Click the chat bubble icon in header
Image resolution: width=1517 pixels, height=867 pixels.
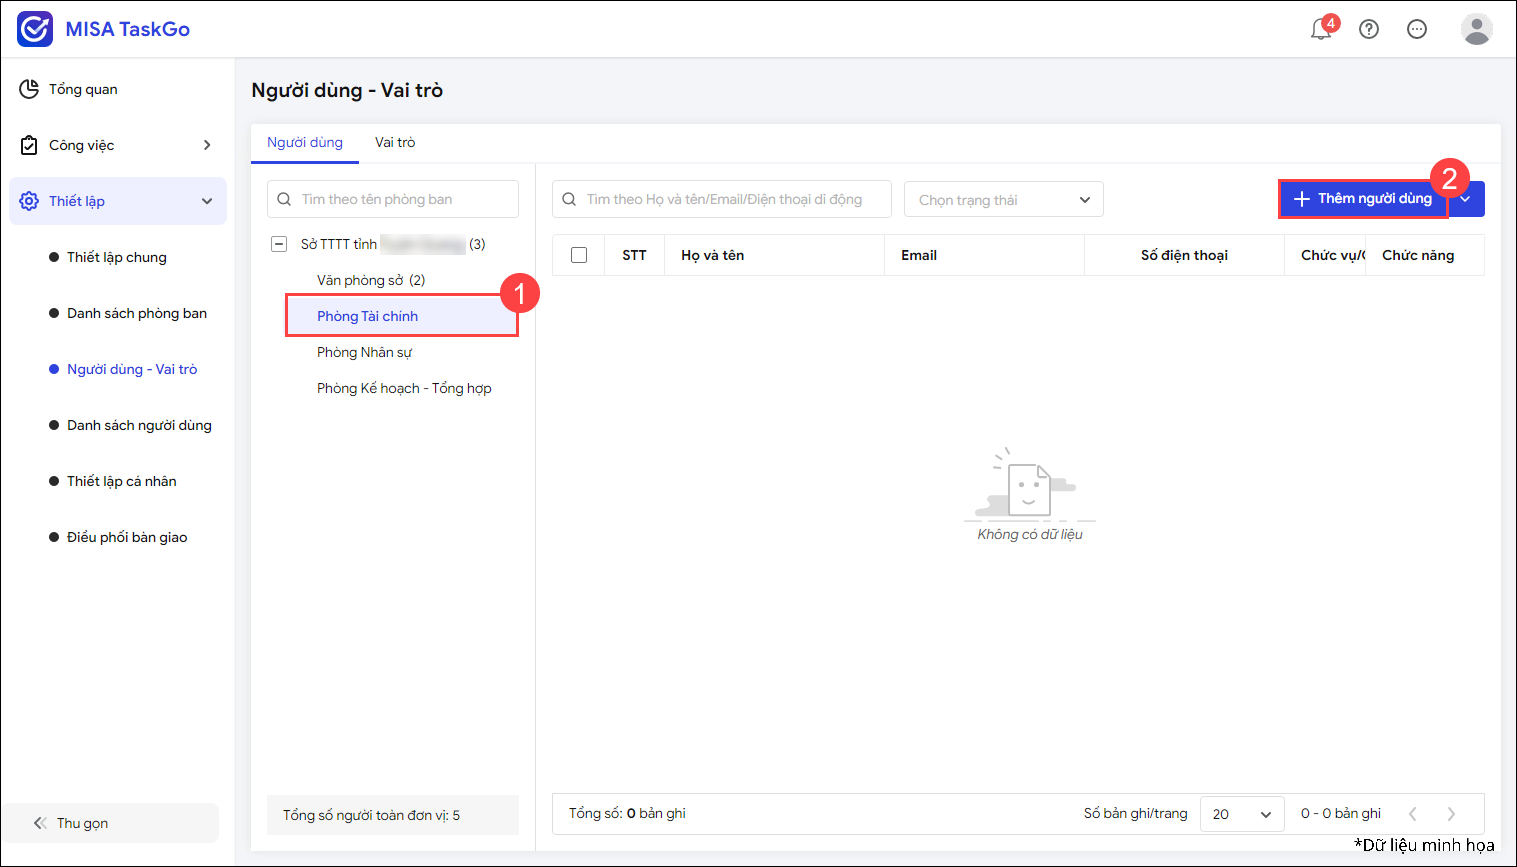[1417, 29]
